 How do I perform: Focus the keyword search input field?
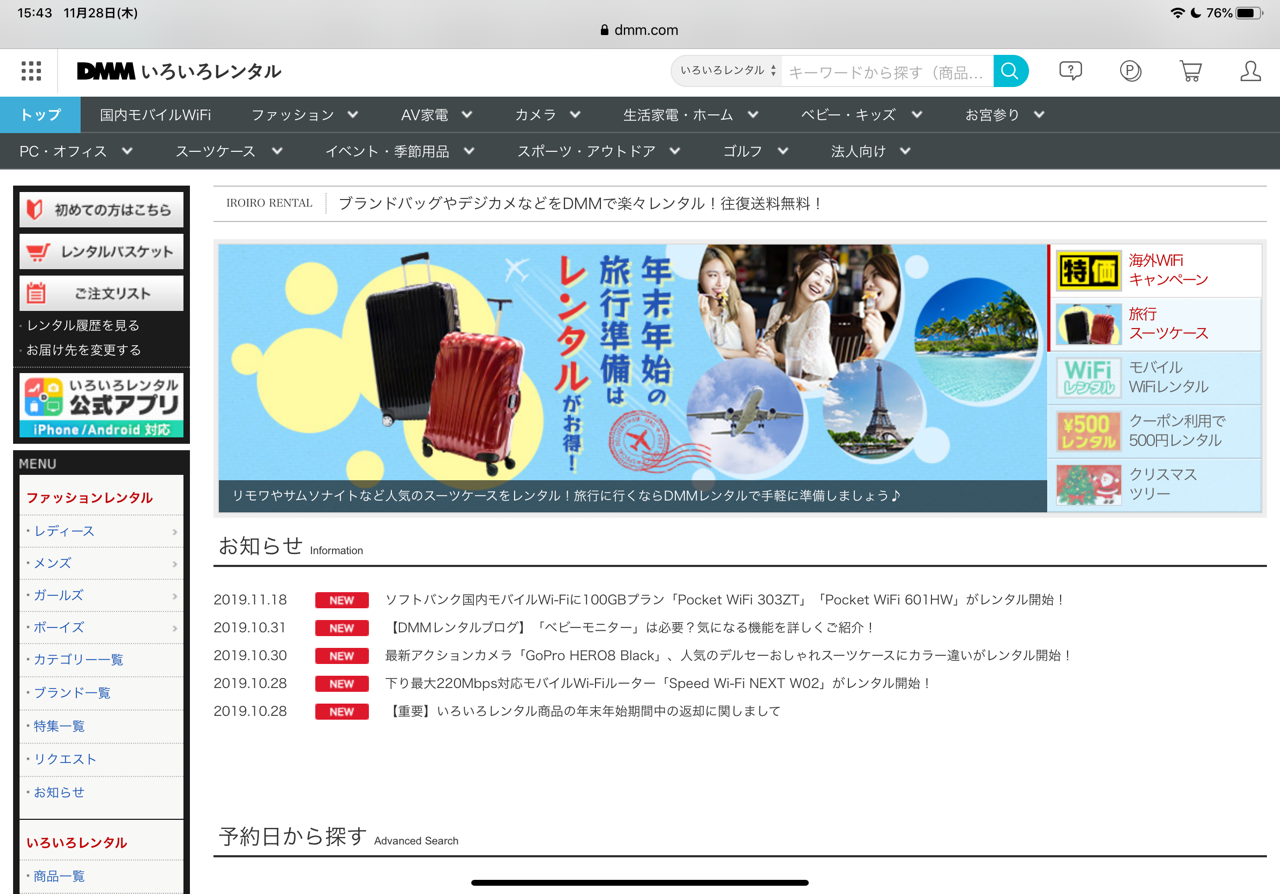(x=886, y=71)
